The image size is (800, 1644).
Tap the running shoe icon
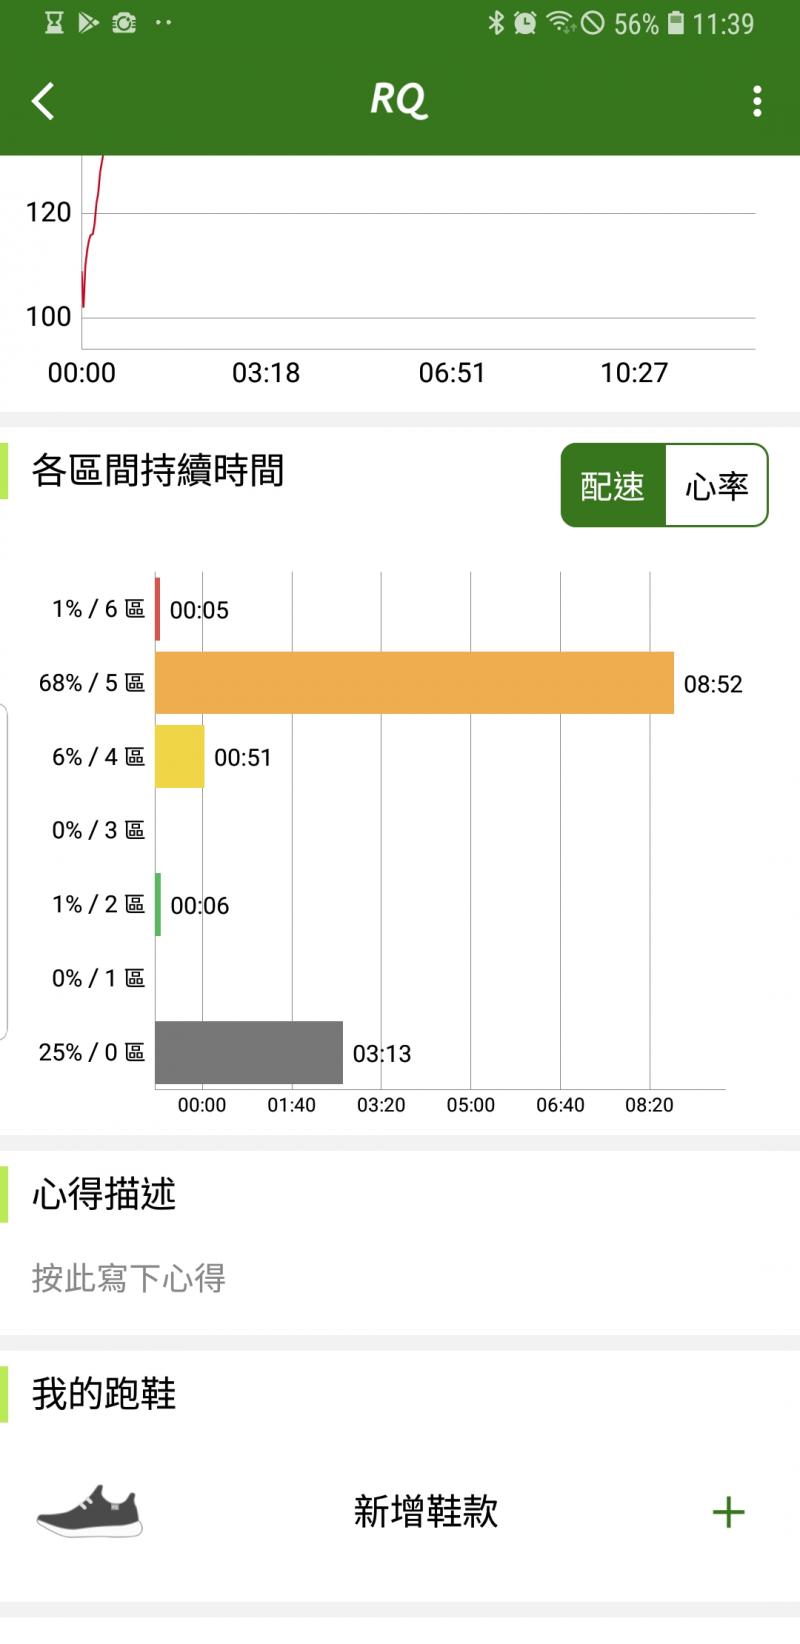point(90,1511)
